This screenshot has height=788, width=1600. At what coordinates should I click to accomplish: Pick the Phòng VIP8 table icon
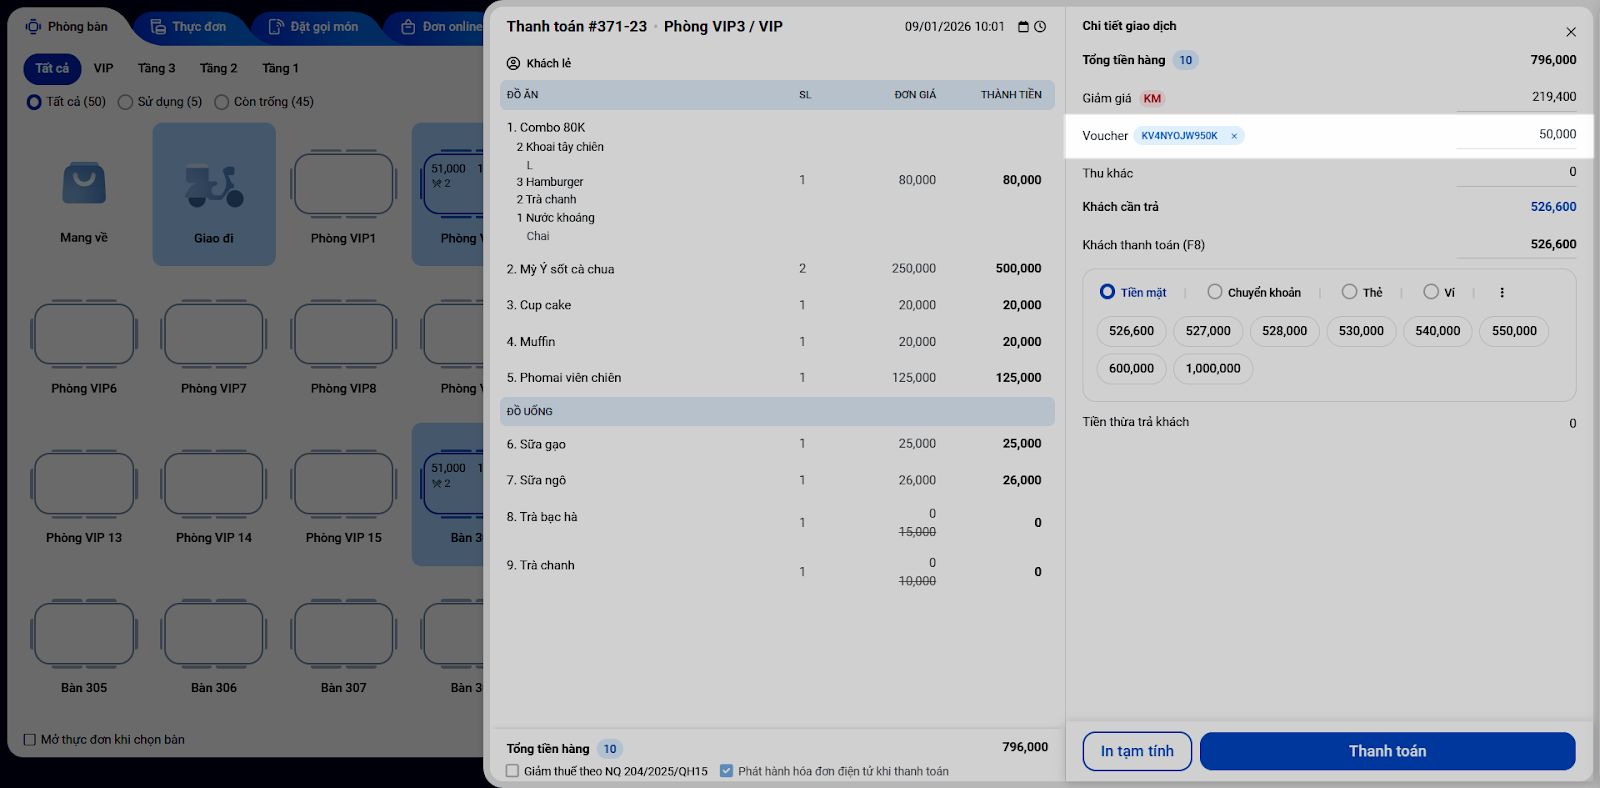343,334
